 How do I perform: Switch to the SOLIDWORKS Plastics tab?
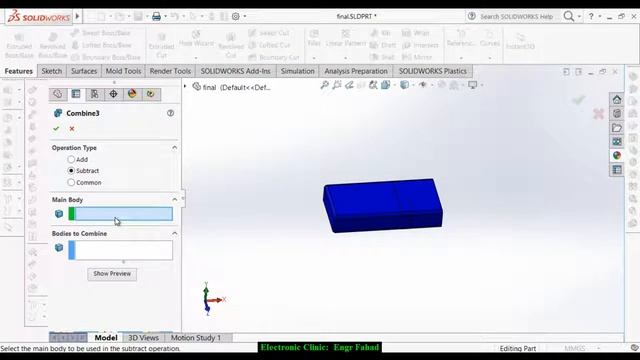click(433, 71)
